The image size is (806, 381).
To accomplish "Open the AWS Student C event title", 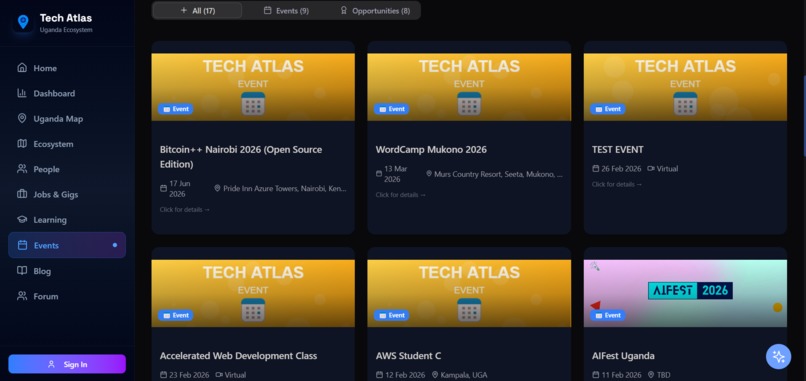I will (x=409, y=356).
